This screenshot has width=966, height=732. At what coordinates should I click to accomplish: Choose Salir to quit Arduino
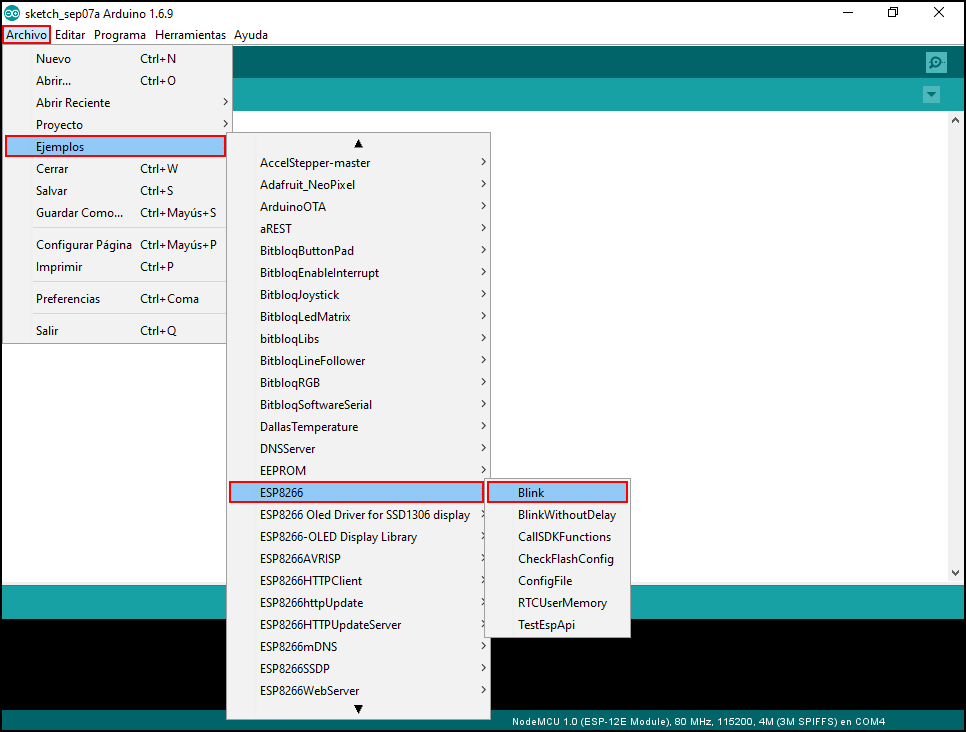[116, 331]
